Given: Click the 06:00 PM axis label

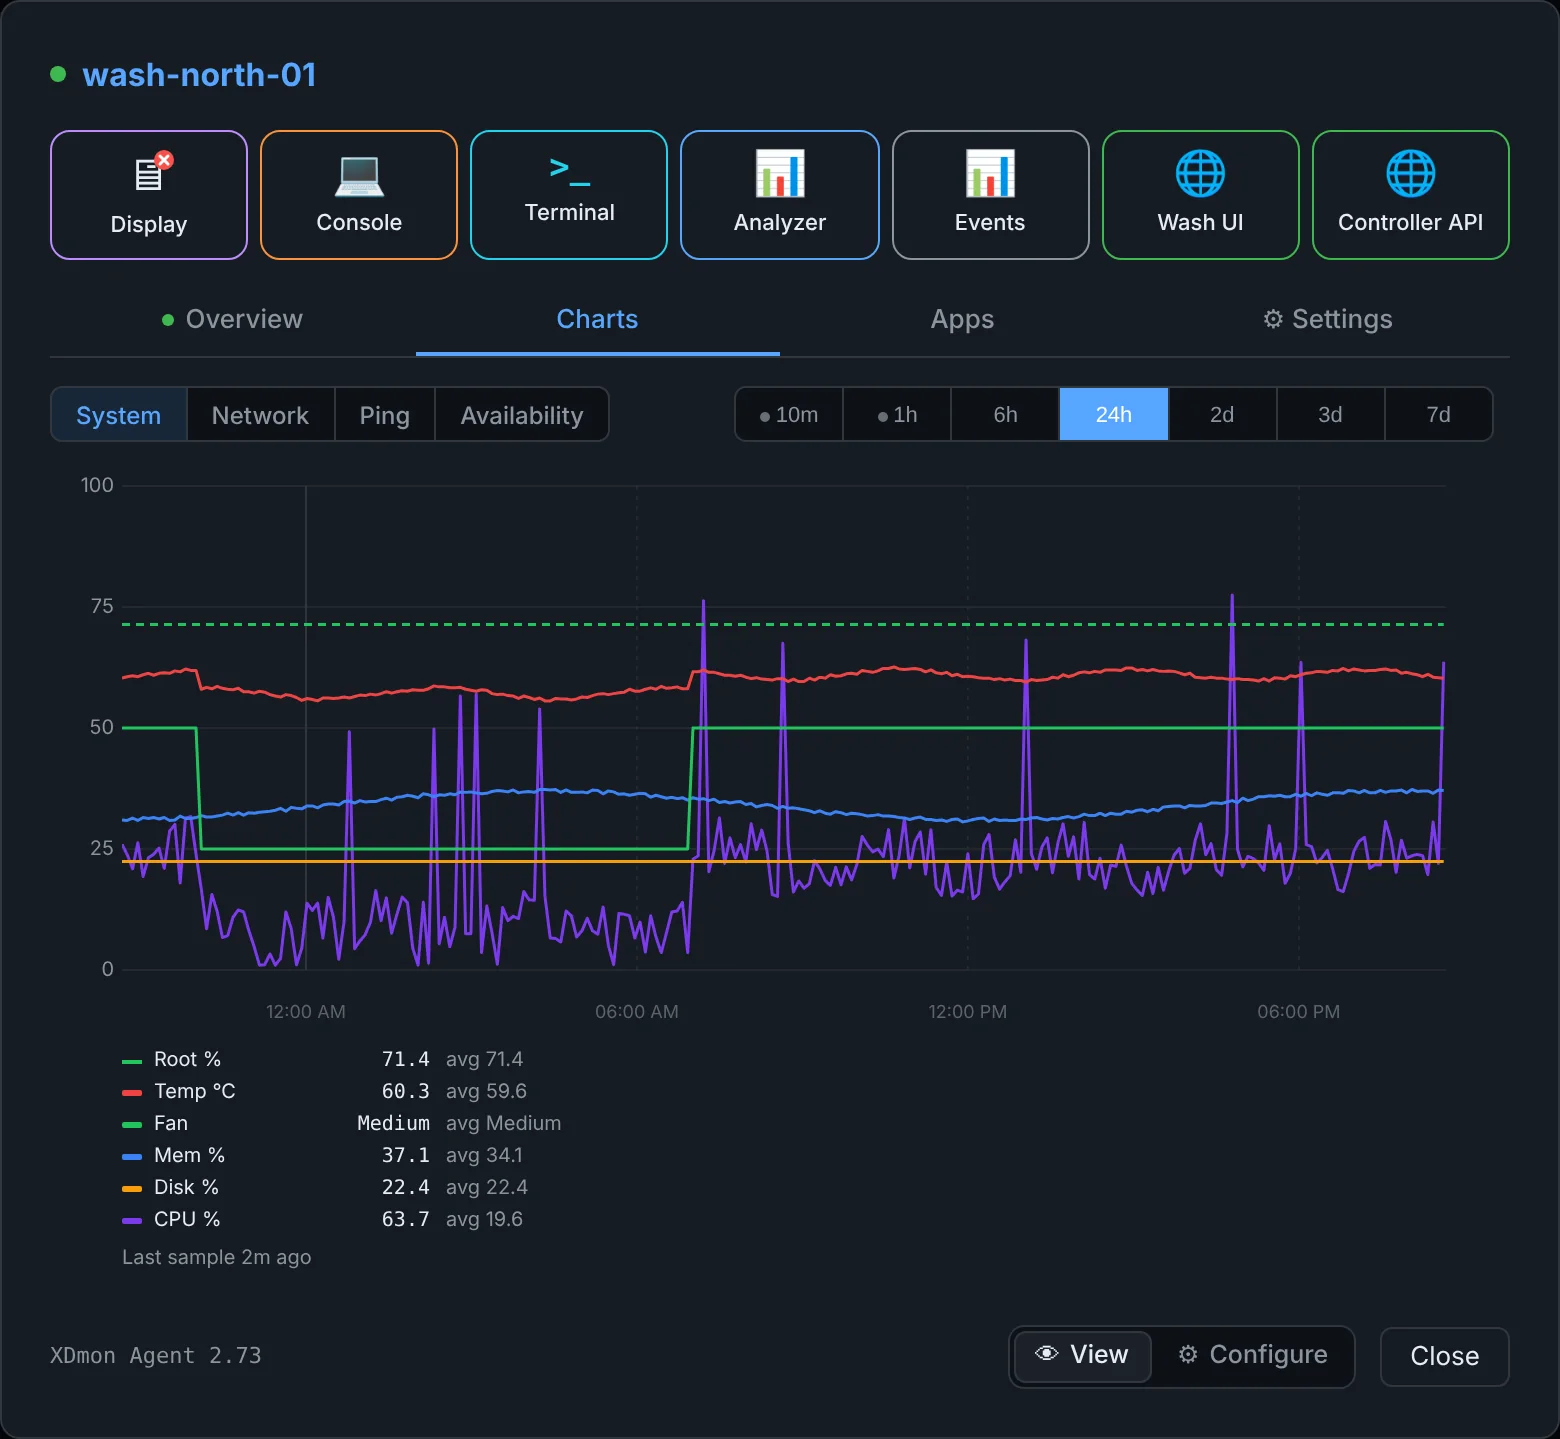Looking at the screenshot, I should pos(1299,1011).
